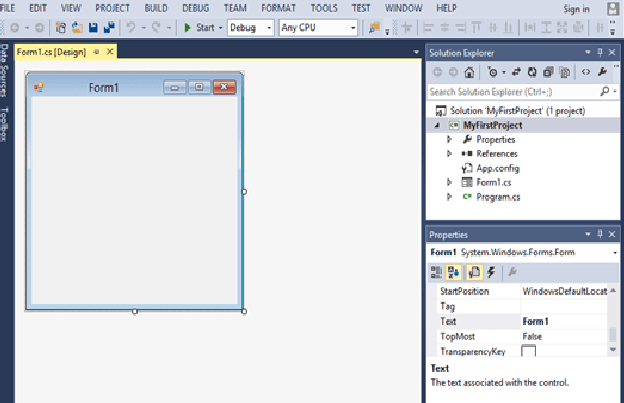Open Events lightning bolt in Properties panel
Viewport: 624px width, 403px height.
pyautogui.click(x=492, y=271)
